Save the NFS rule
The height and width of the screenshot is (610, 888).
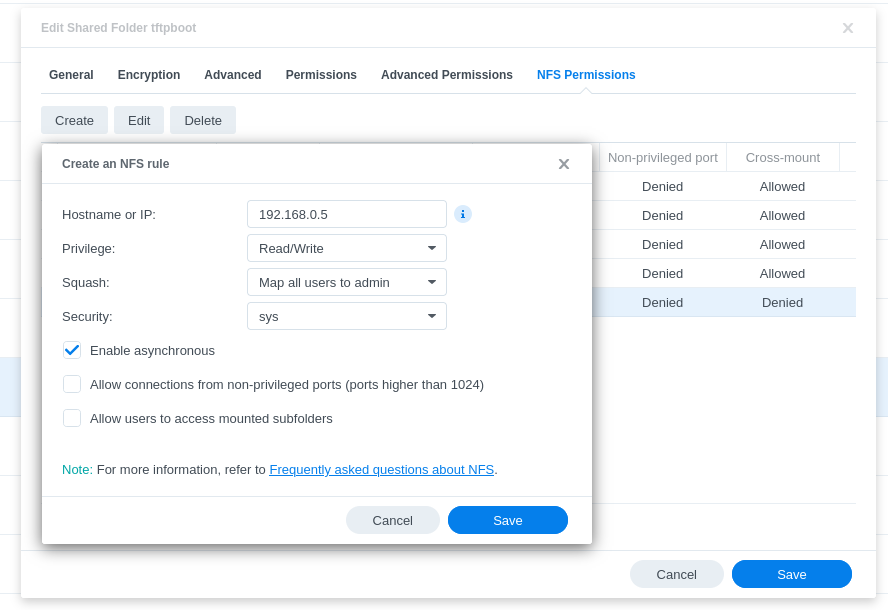[x=507, y=521]
